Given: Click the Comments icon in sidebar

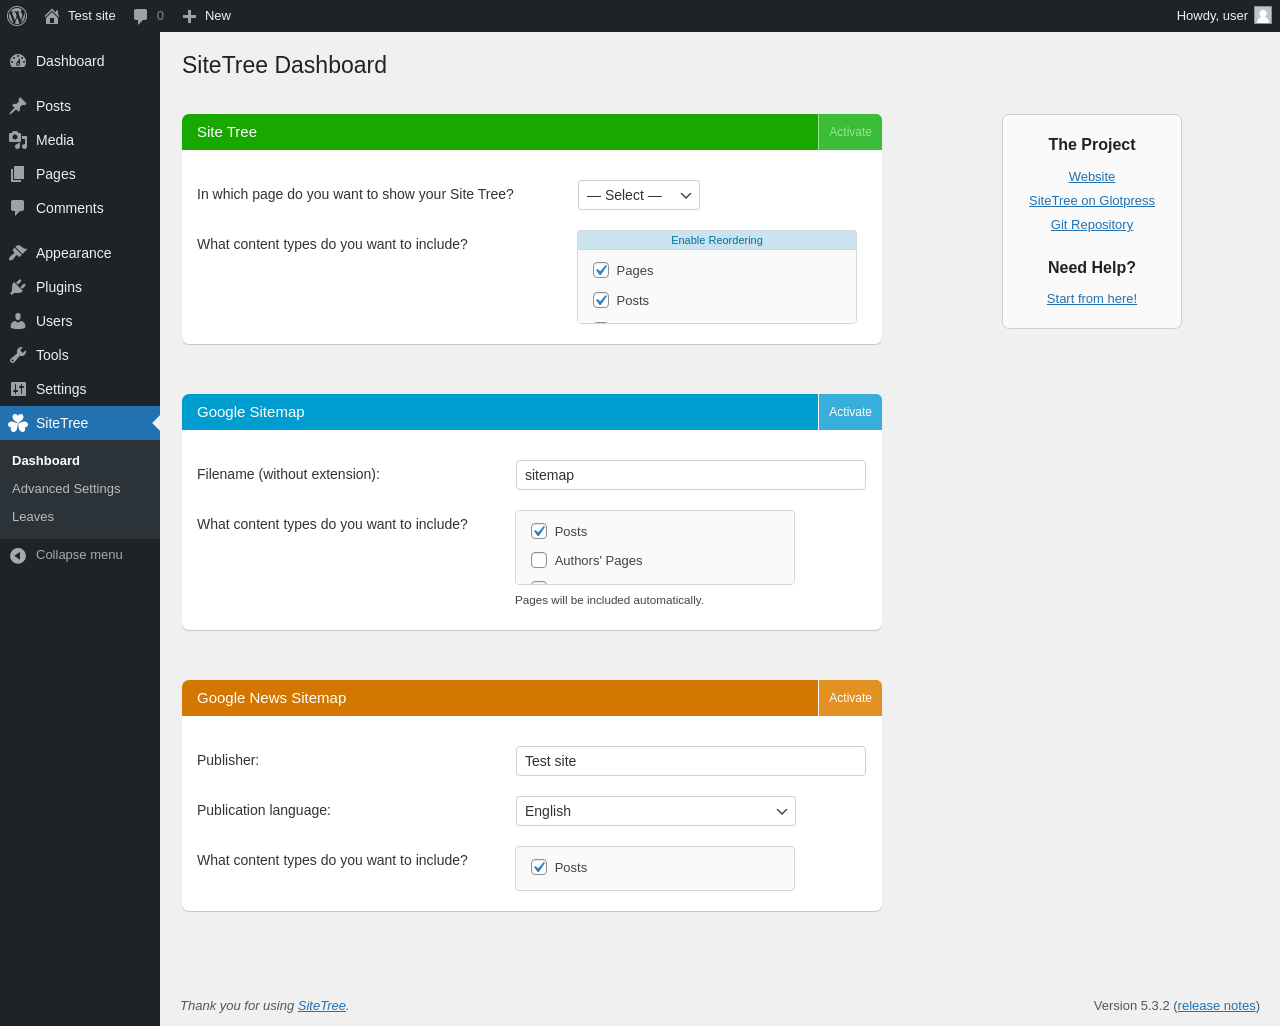Looking at the screenshot, I should tap(18, 208).
